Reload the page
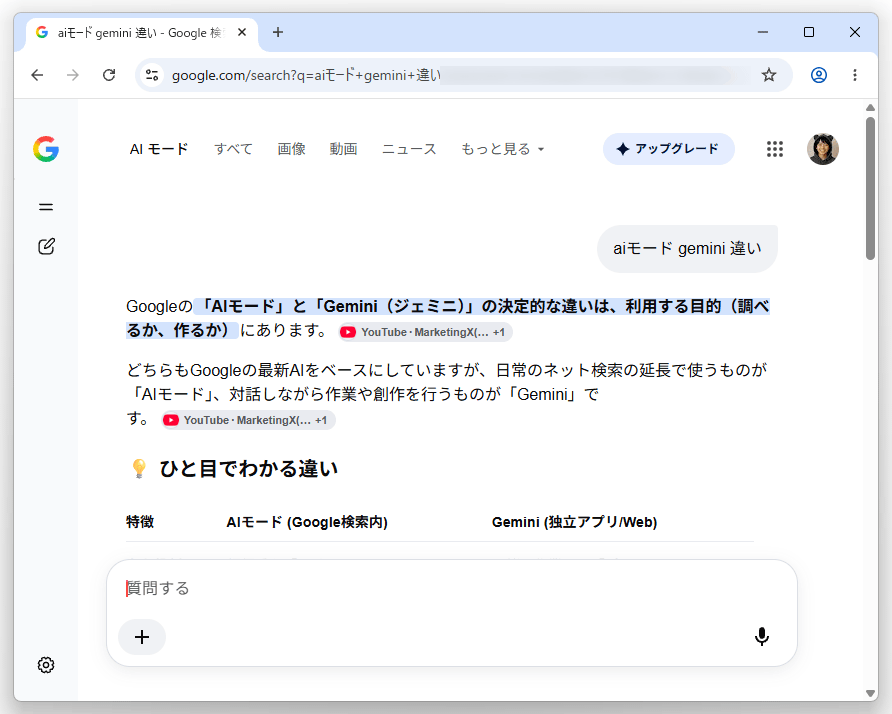The height and width of the screenshot is (714, 892). pos(109,75)
